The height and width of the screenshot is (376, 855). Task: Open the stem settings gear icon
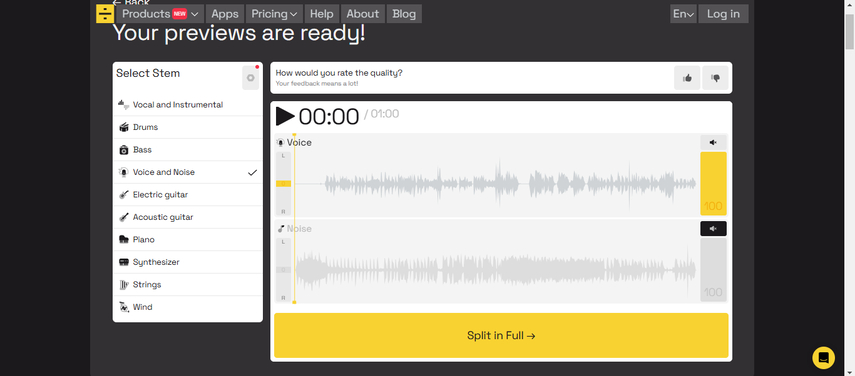pos(250,78)
